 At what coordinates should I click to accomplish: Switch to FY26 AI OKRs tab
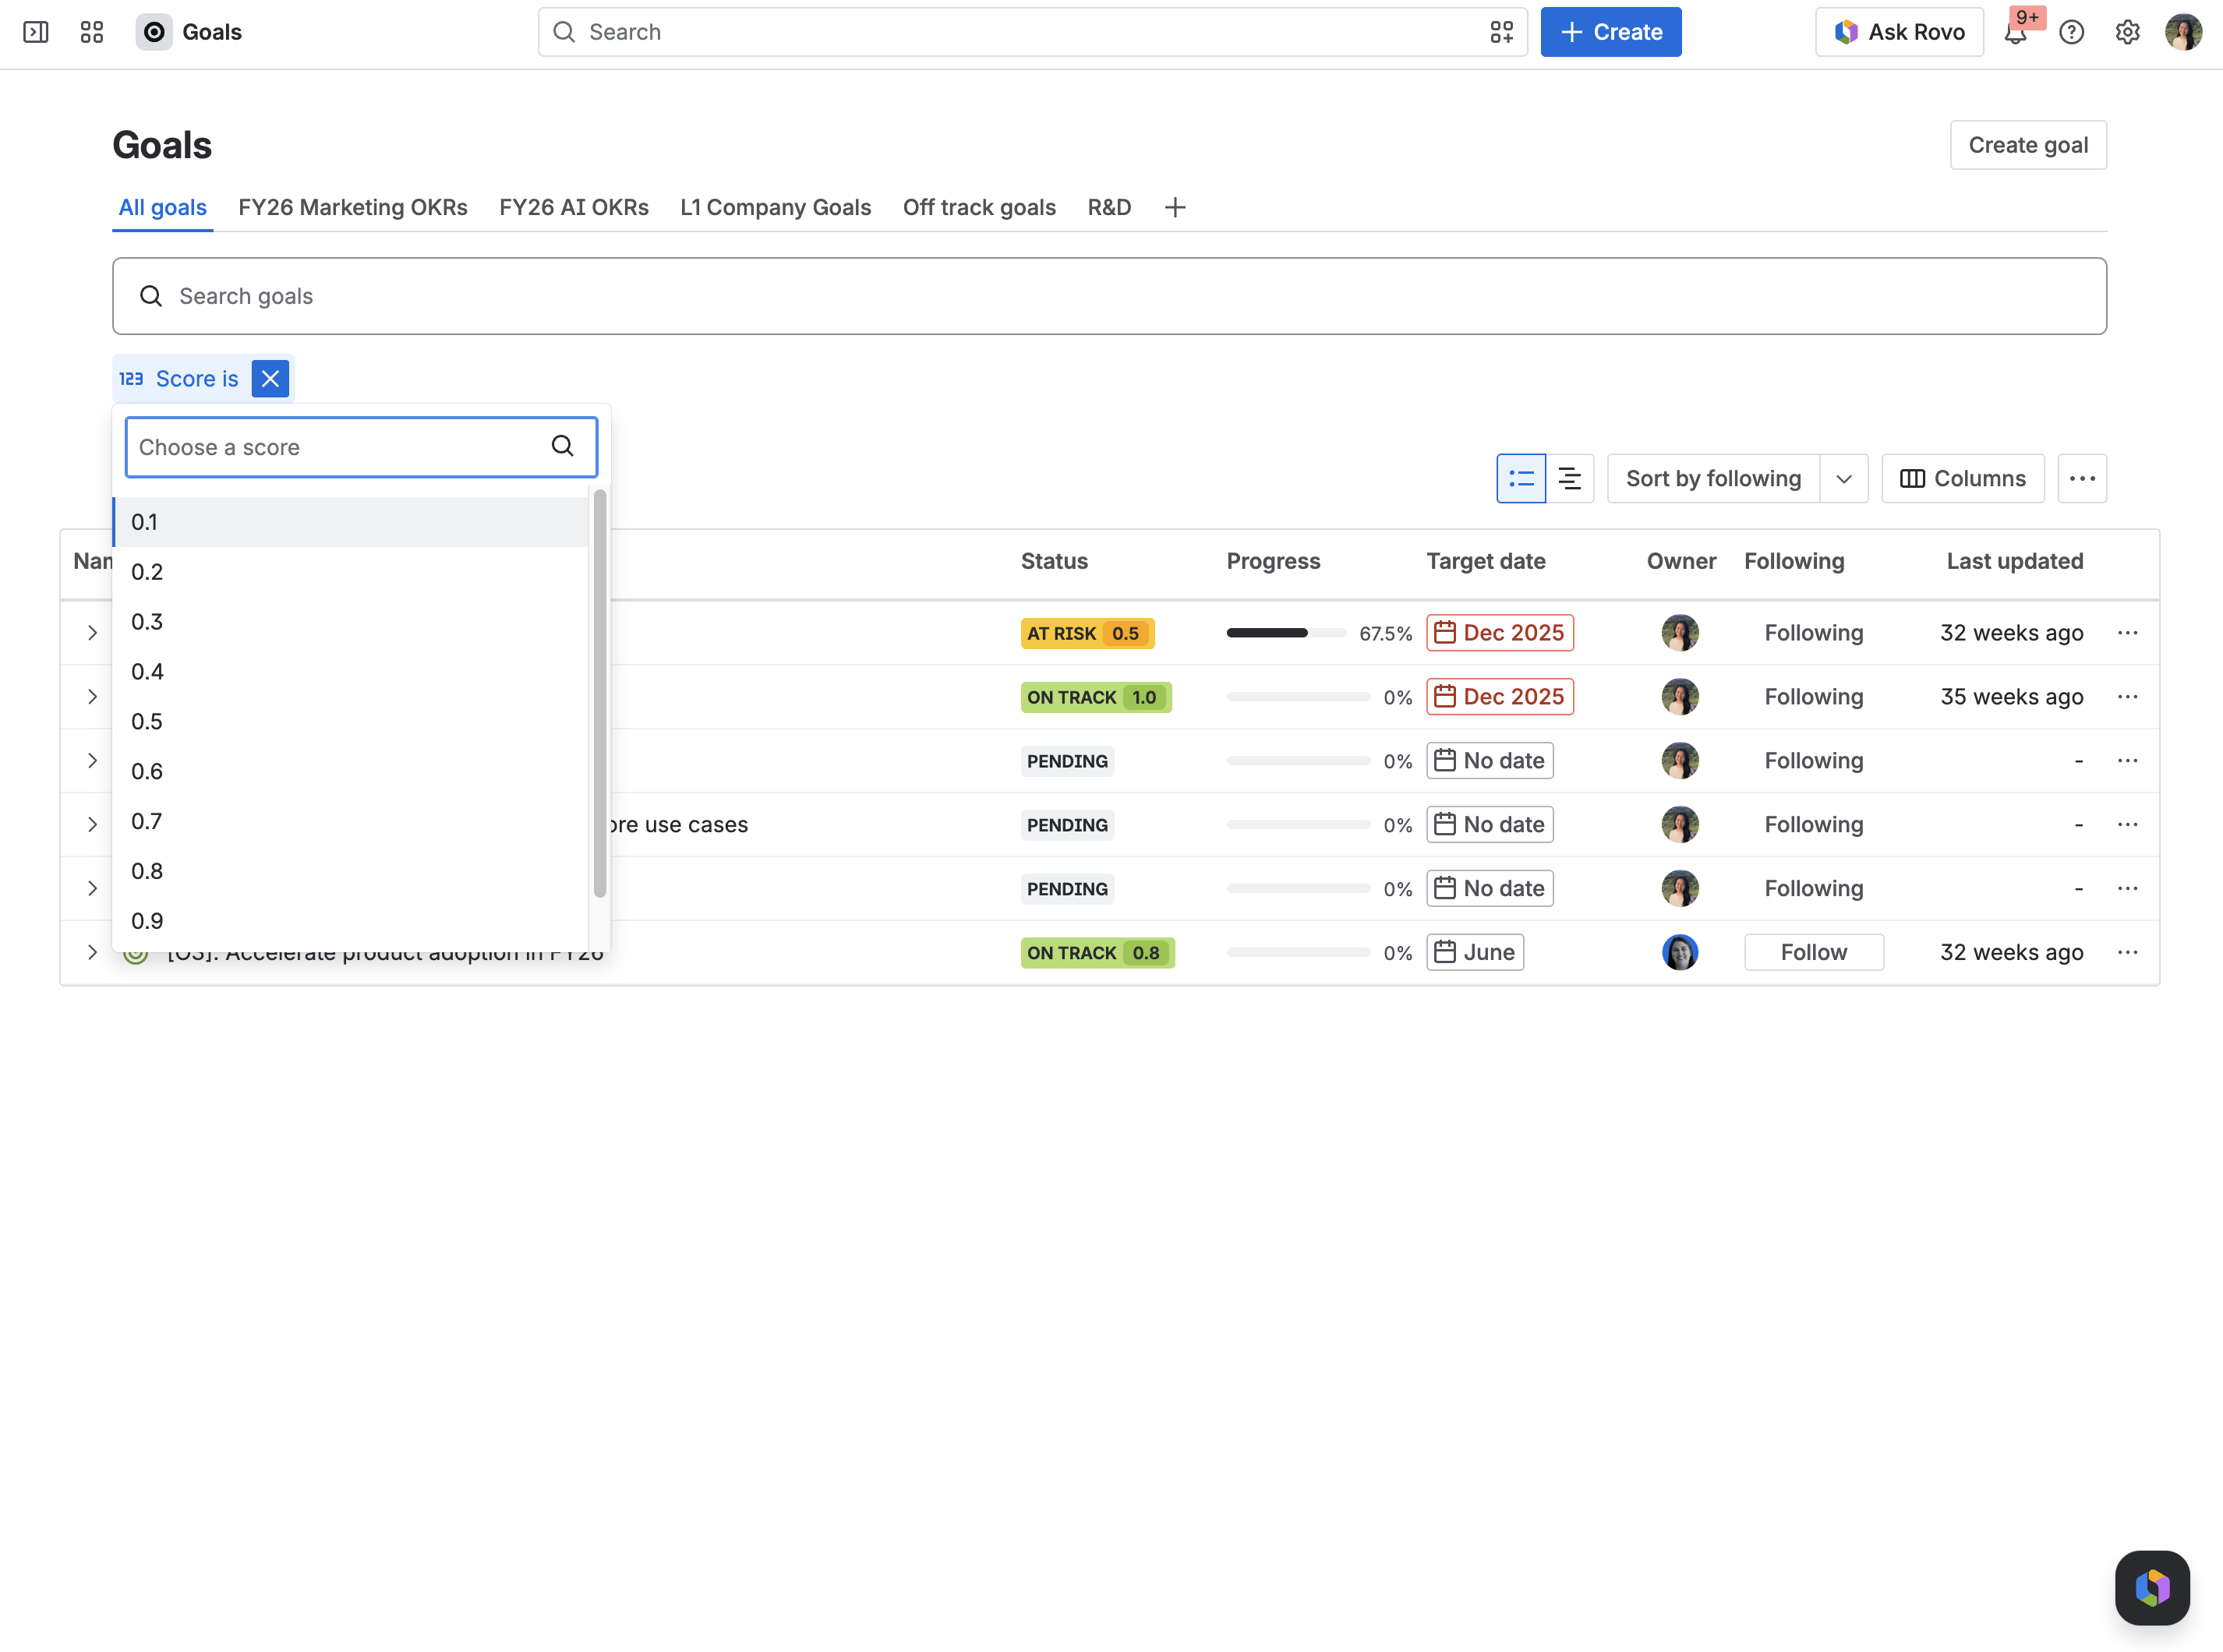point(574,207)
